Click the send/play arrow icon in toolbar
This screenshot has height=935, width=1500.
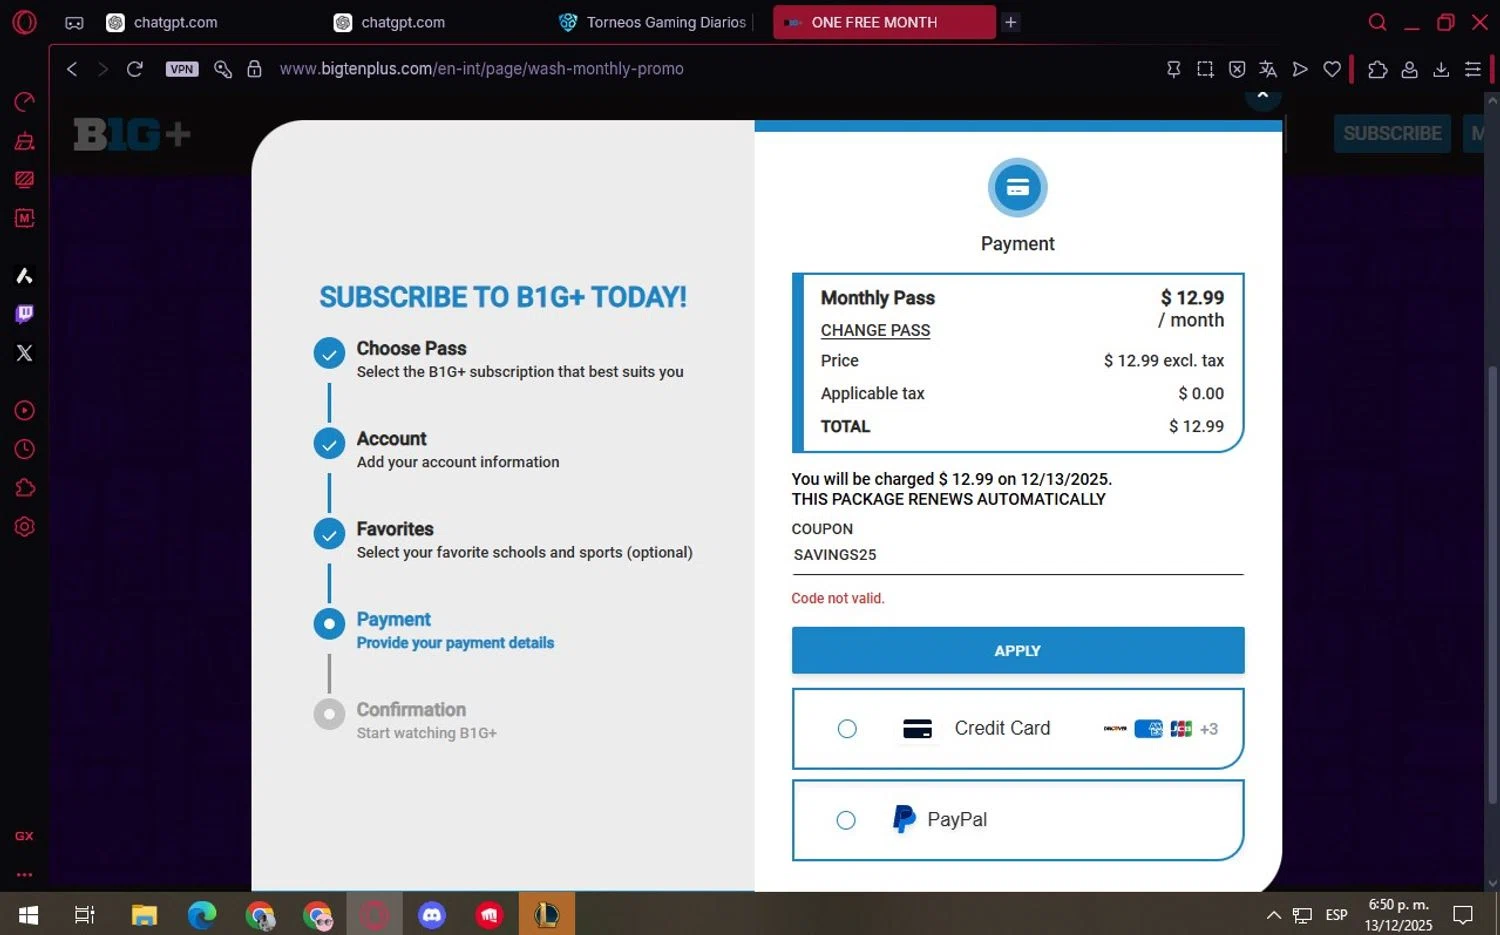pyautogui.click(x=1300, y=69)
